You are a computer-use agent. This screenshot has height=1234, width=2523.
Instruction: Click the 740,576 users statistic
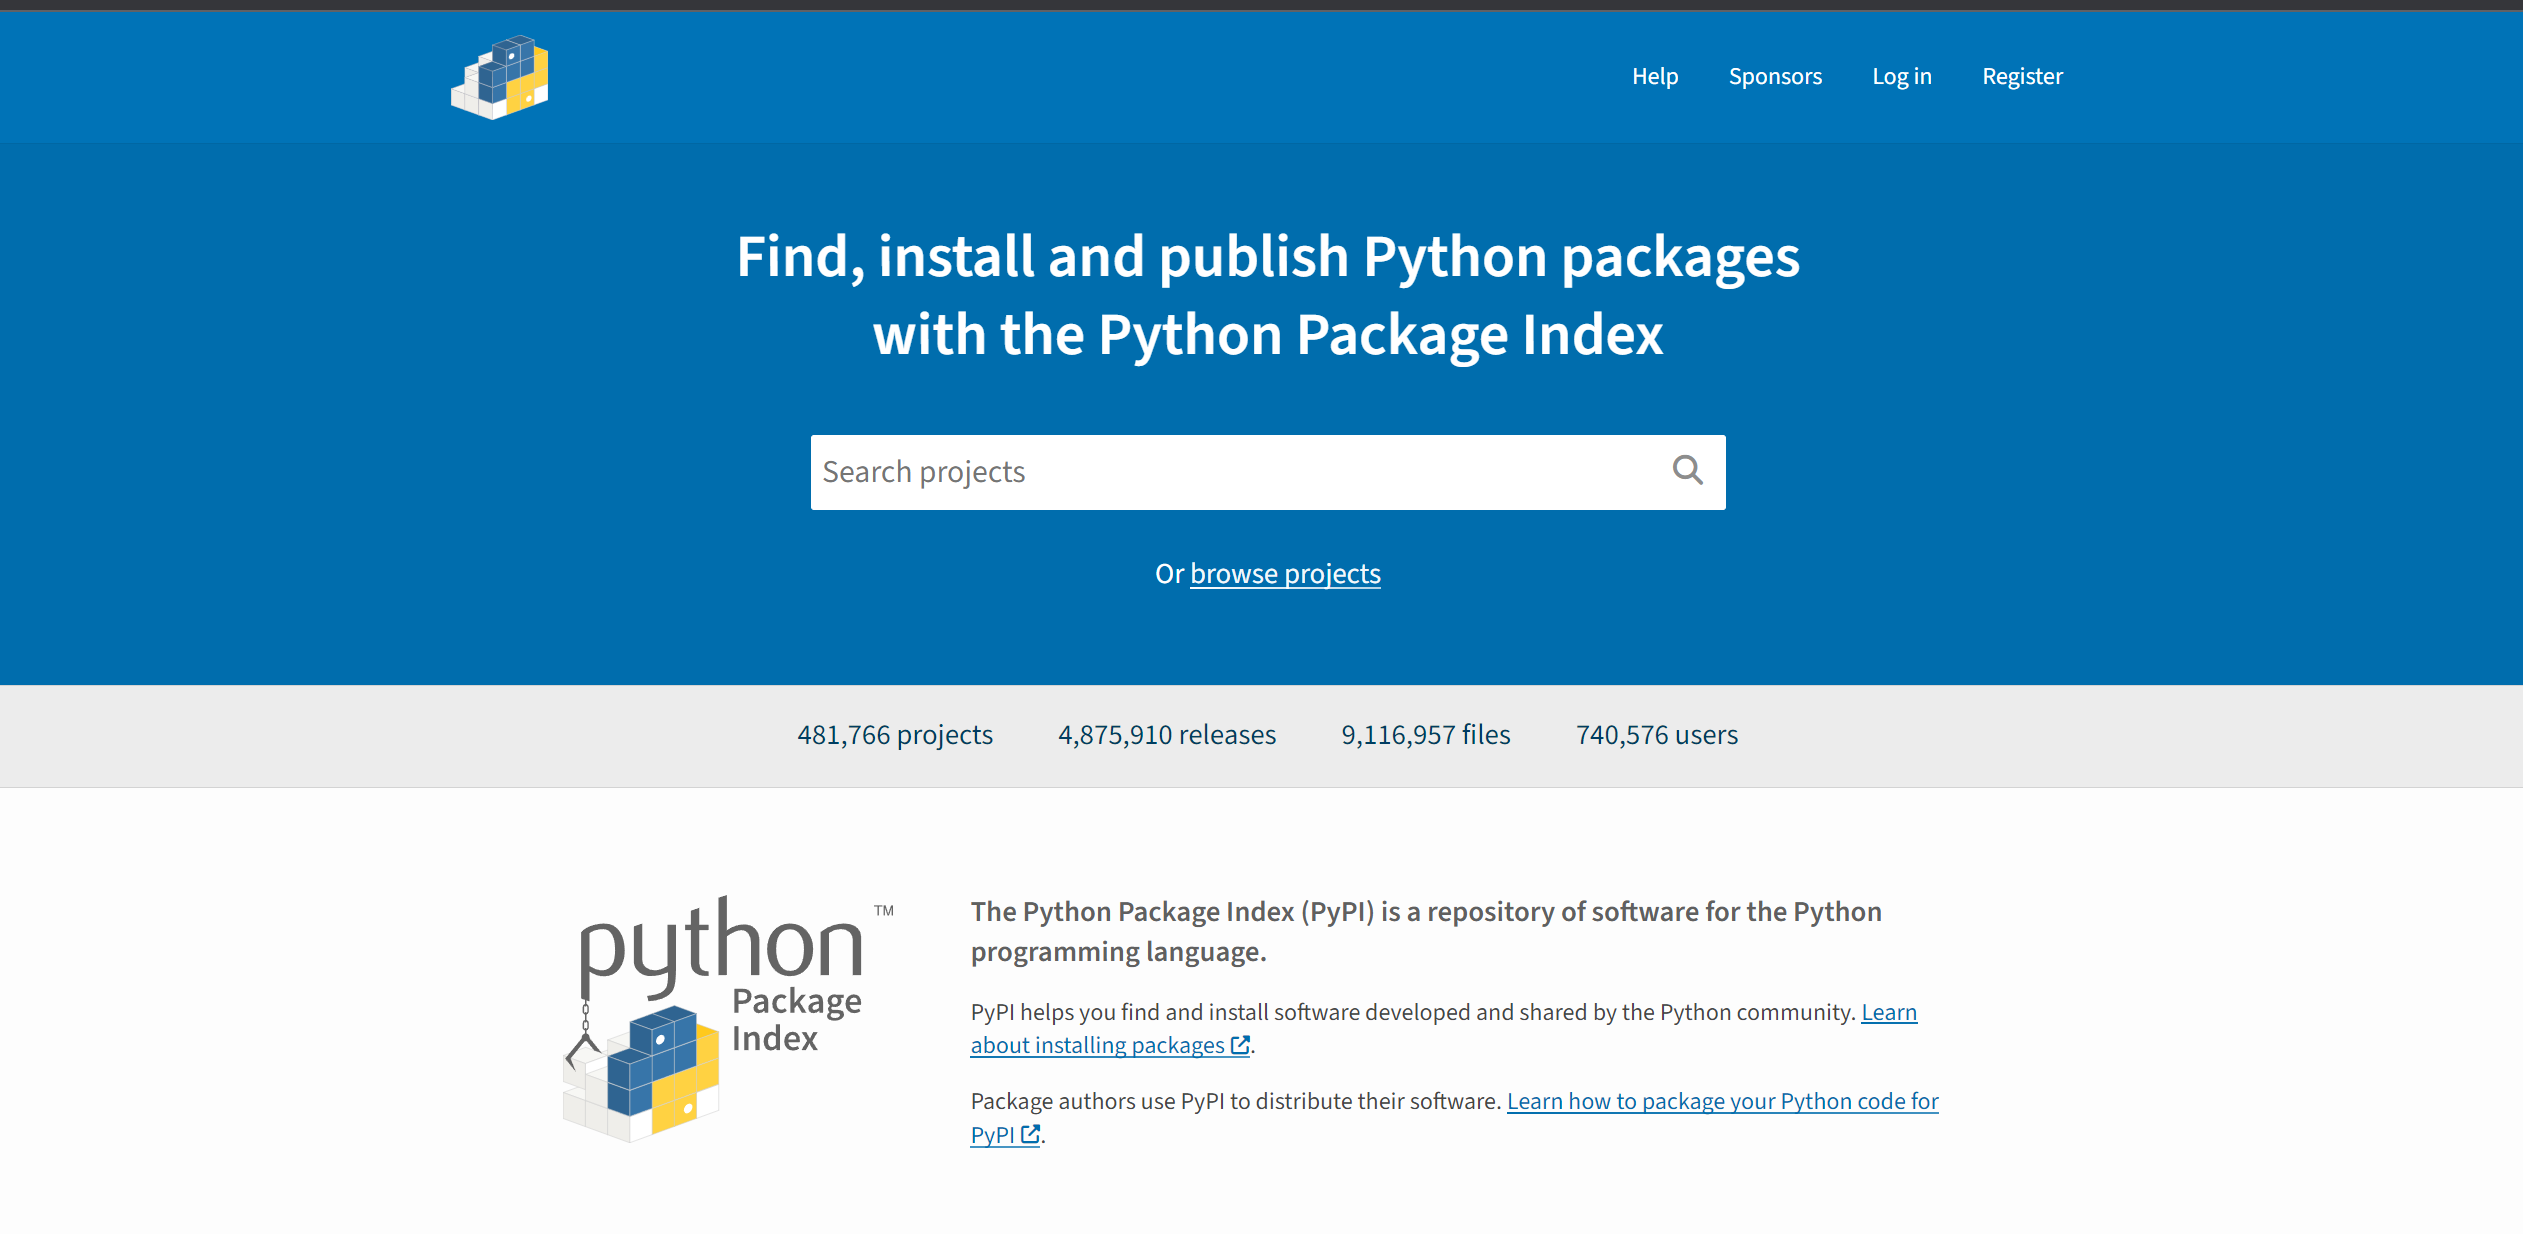(x=1657, y=735)
